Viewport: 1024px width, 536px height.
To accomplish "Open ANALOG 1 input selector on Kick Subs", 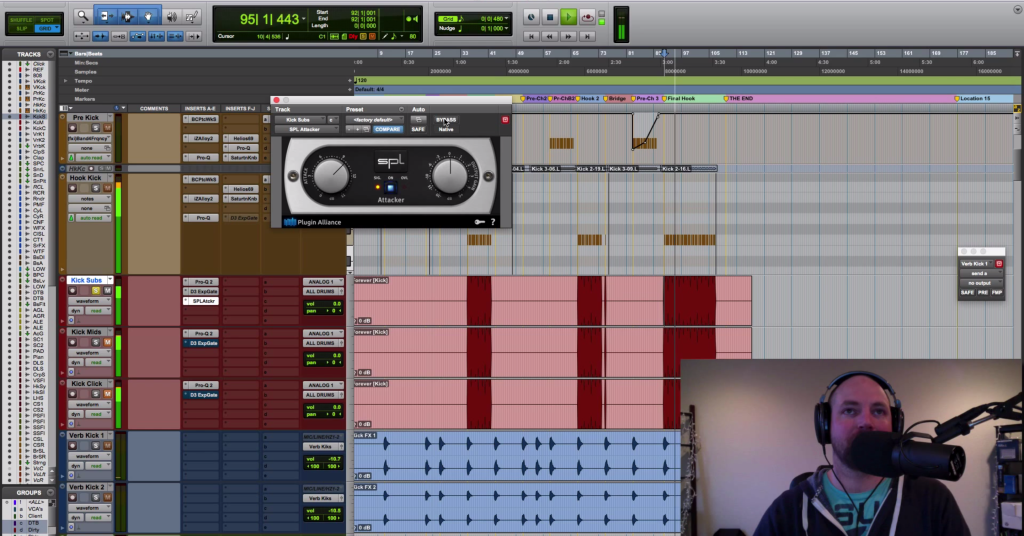I will click(323, 281).
